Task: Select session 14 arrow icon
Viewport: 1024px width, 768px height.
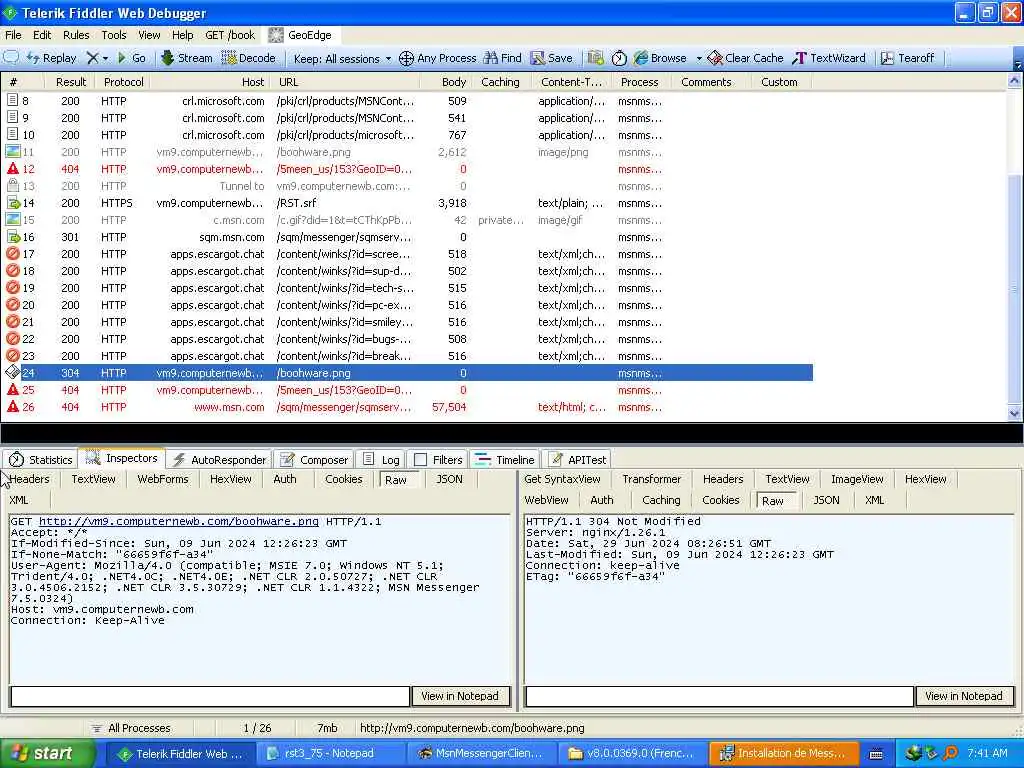Action: click(x=12, y=203)
